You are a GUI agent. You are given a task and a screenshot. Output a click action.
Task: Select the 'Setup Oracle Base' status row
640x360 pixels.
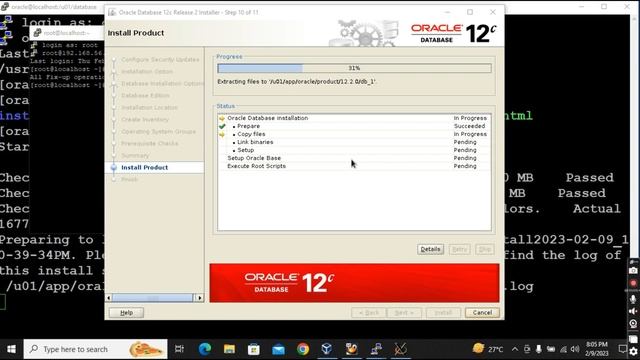(x=354, y=158)
